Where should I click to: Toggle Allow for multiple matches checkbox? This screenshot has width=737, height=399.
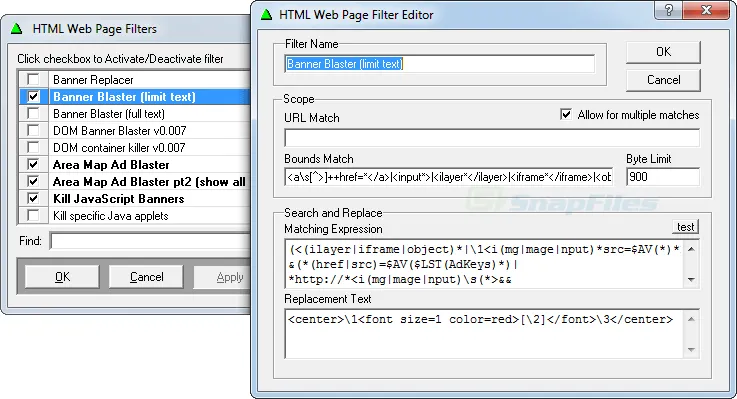(x=566, y=114)
